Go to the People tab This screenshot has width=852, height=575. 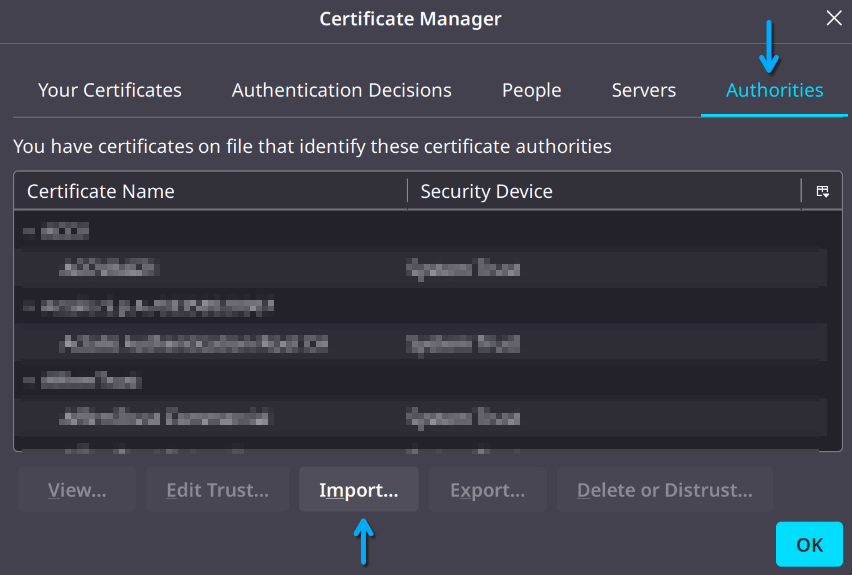[531, 90]
